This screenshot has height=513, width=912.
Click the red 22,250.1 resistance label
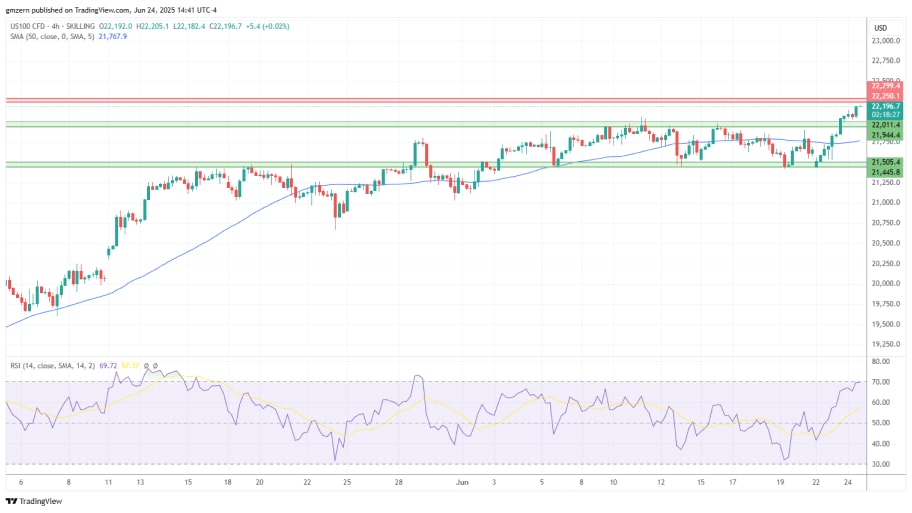[x=885, y=96]
